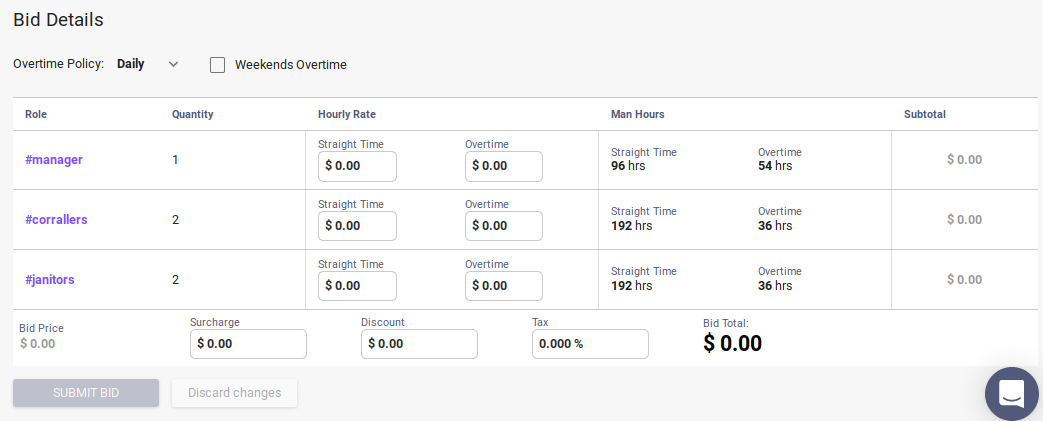Focus the manager Straight Time rate field

[357, 166]
